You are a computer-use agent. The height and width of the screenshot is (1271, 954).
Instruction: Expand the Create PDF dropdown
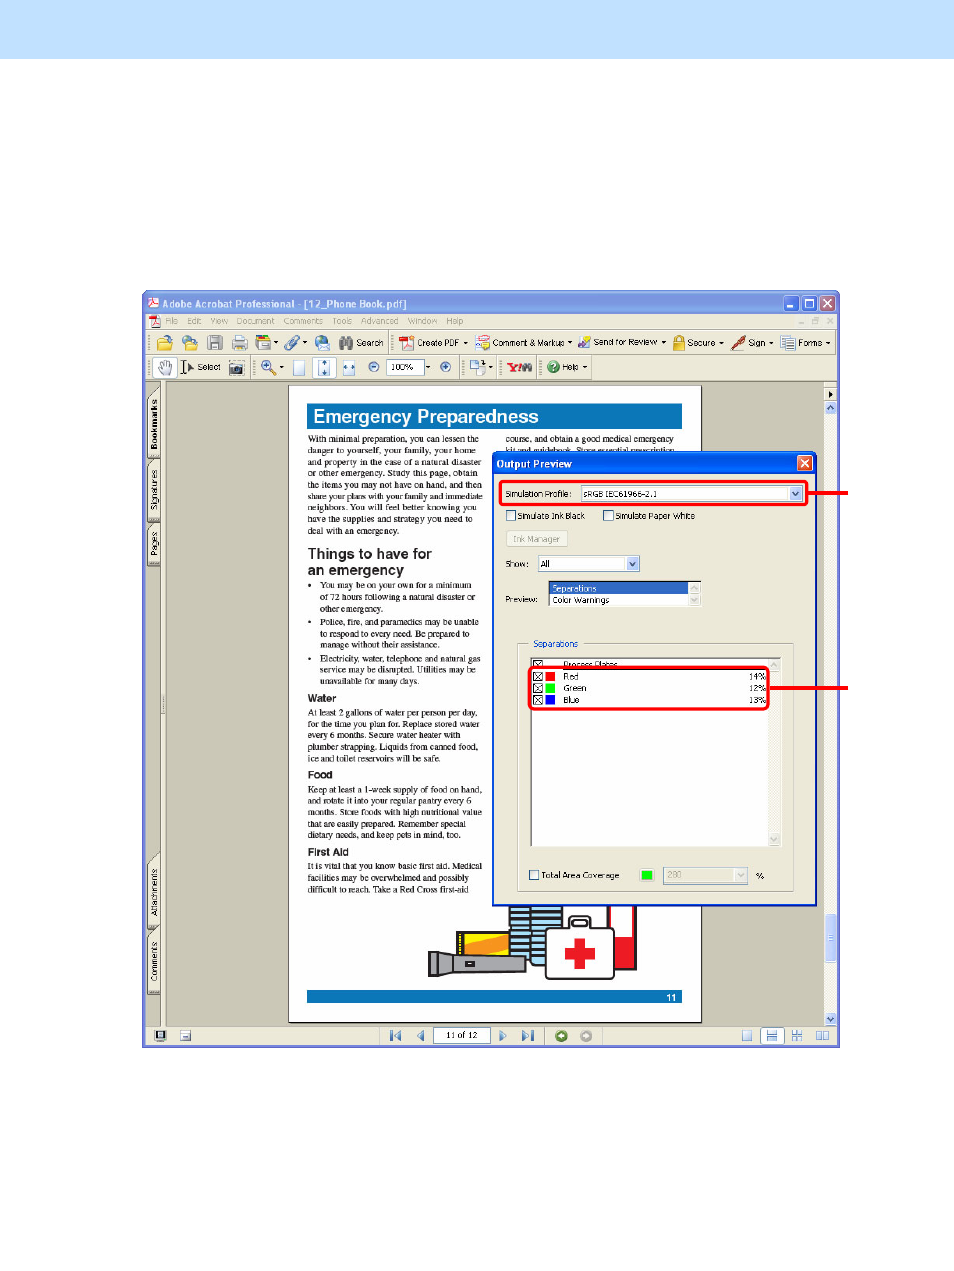465,343
